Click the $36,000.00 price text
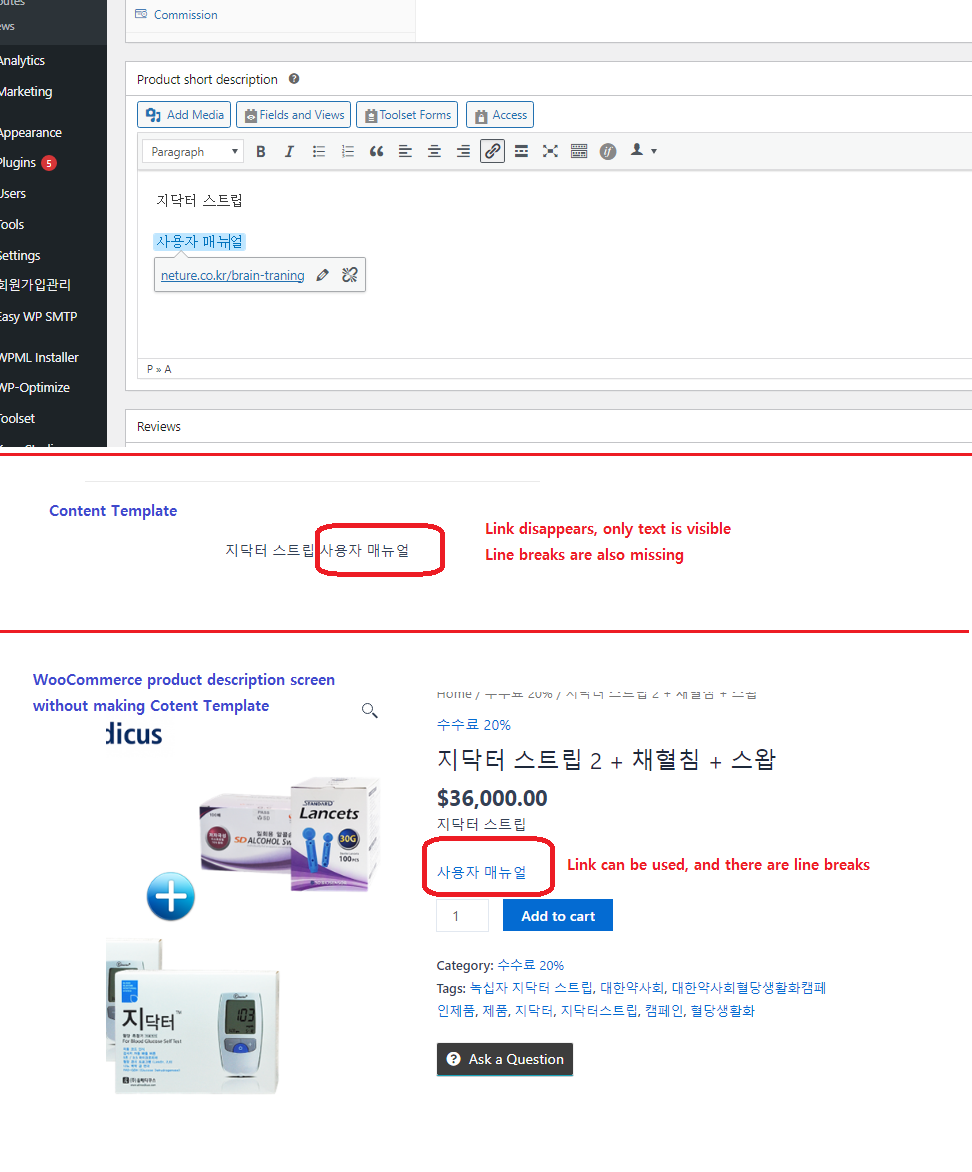The image size is (972, 1172). [492, 798]
